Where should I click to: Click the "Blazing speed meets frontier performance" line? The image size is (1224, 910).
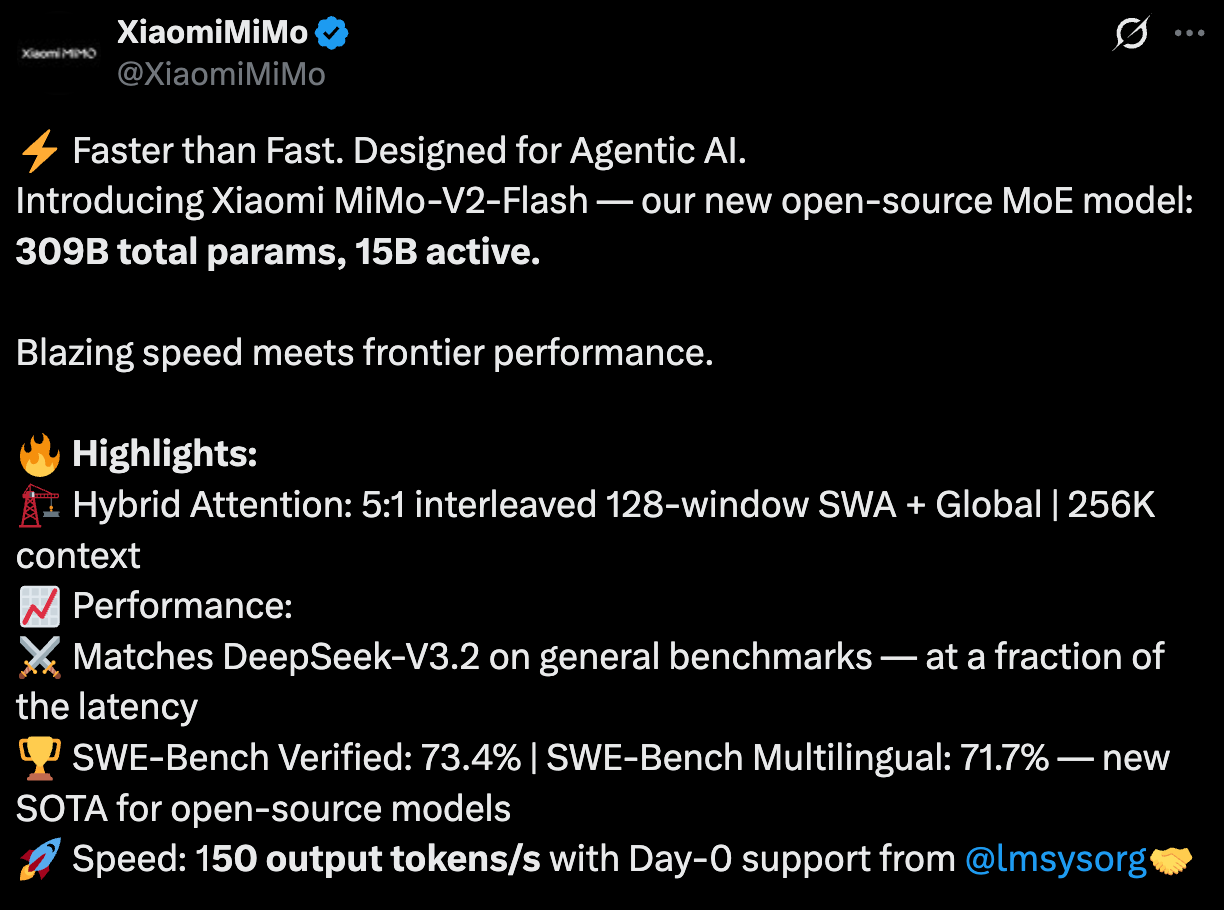click(x=364, y=355)
